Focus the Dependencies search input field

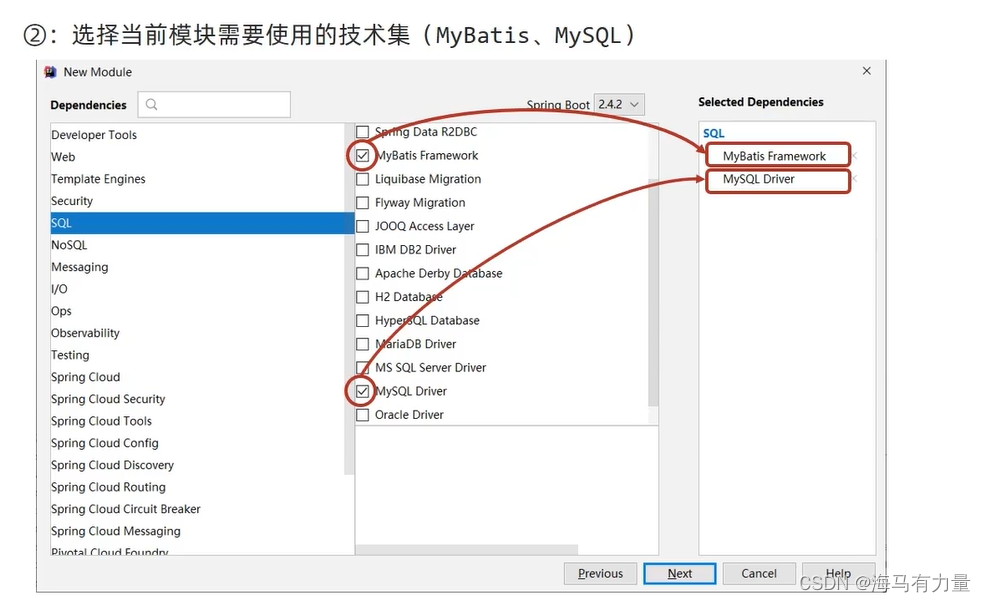pos(214,104)
